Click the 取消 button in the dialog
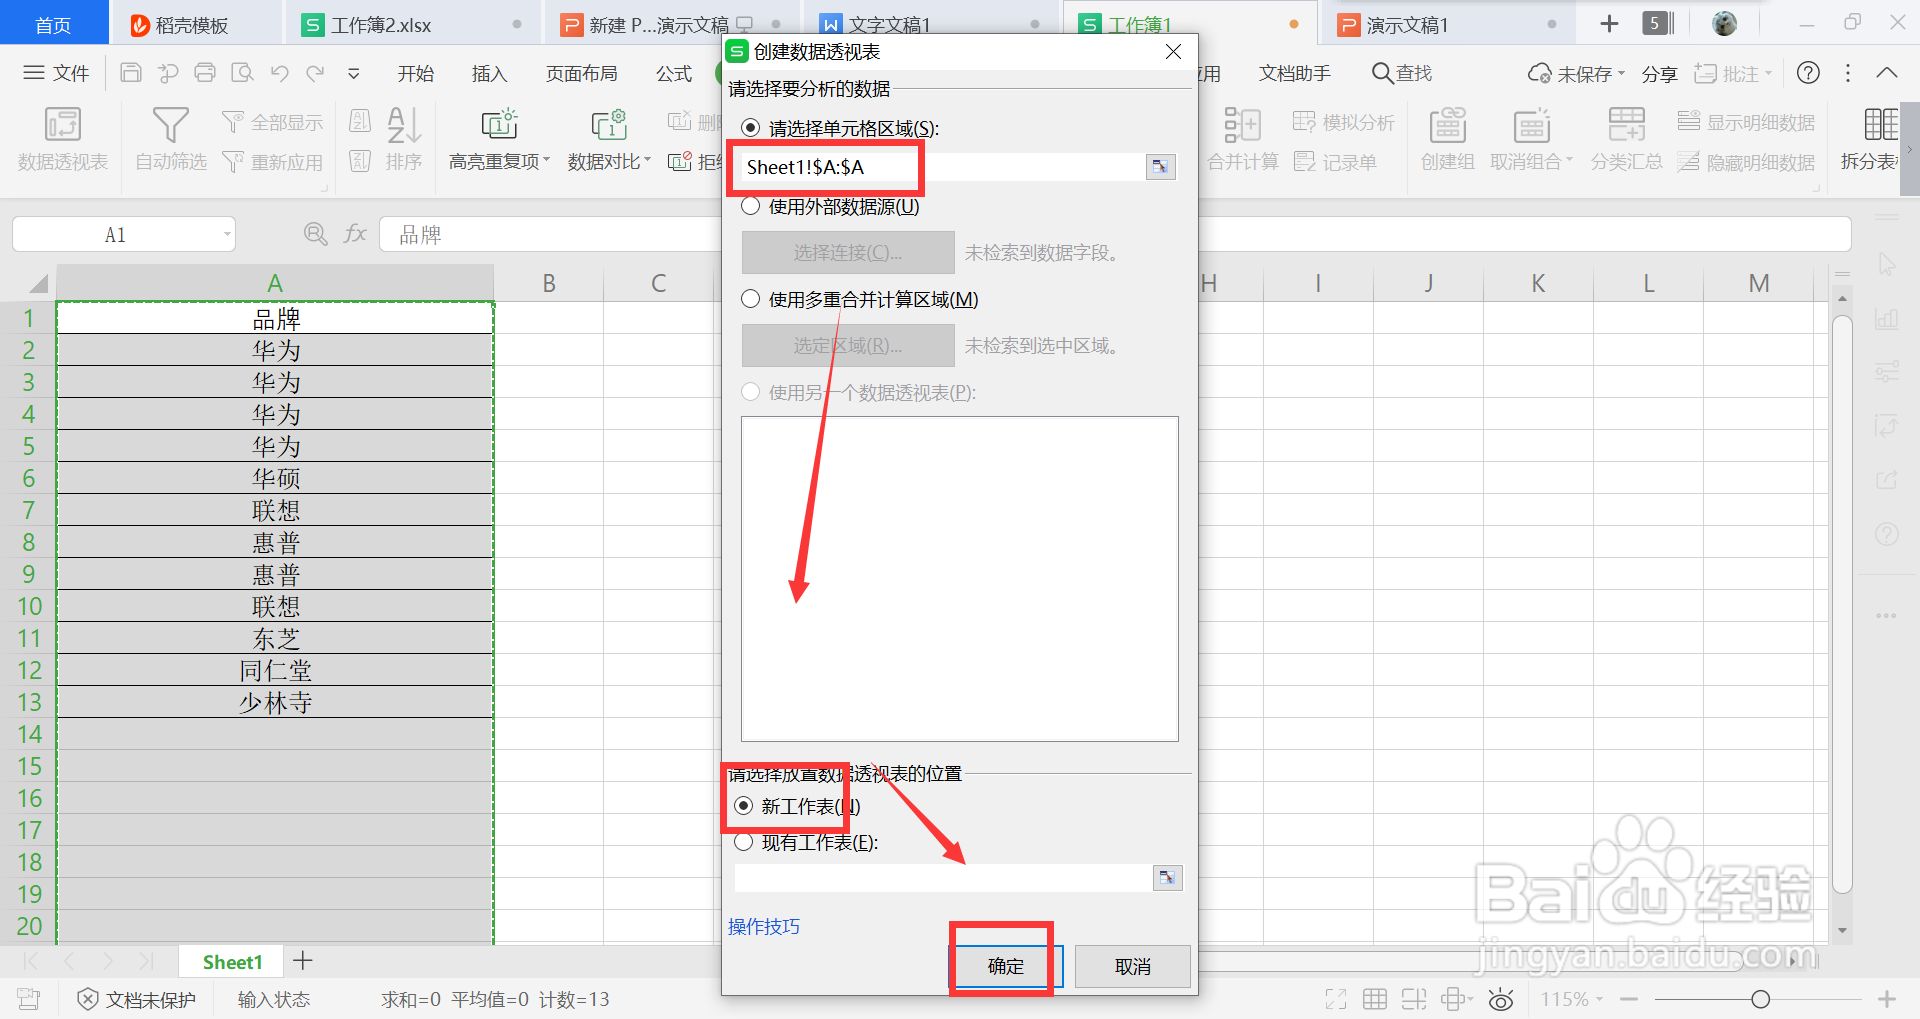The height and width of the screenshot is (1019, 1920). (1132, 966)
